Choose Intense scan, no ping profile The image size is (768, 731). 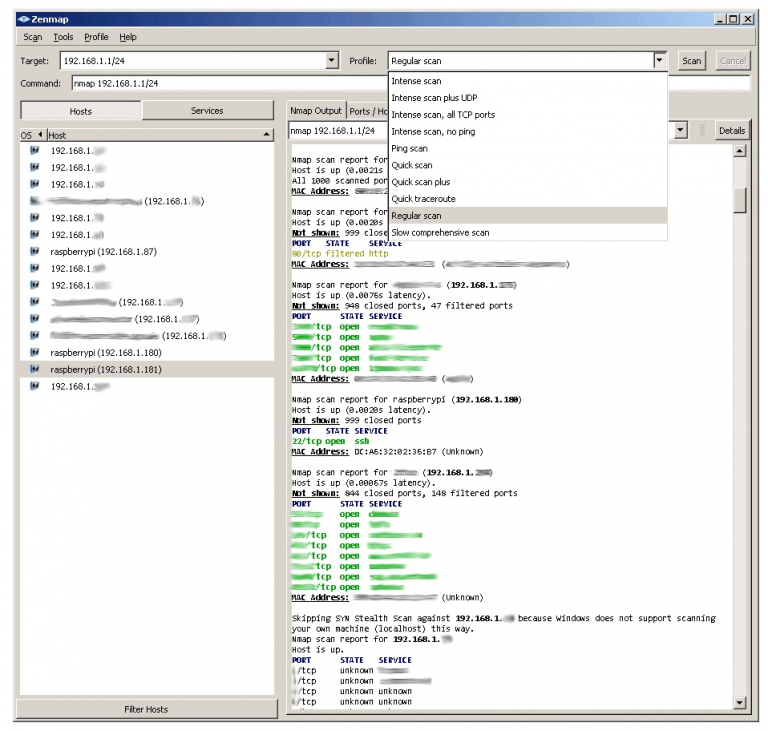(528, 131)
